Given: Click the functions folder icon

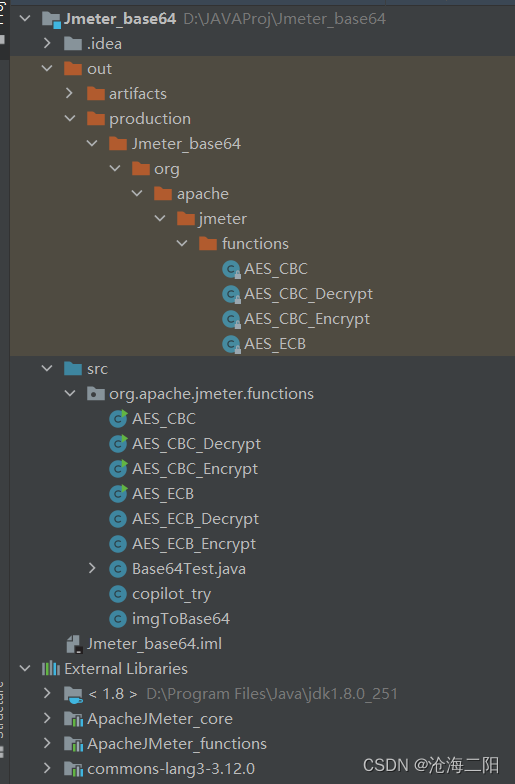Looking at the screenshot, I should click(208, 244).
